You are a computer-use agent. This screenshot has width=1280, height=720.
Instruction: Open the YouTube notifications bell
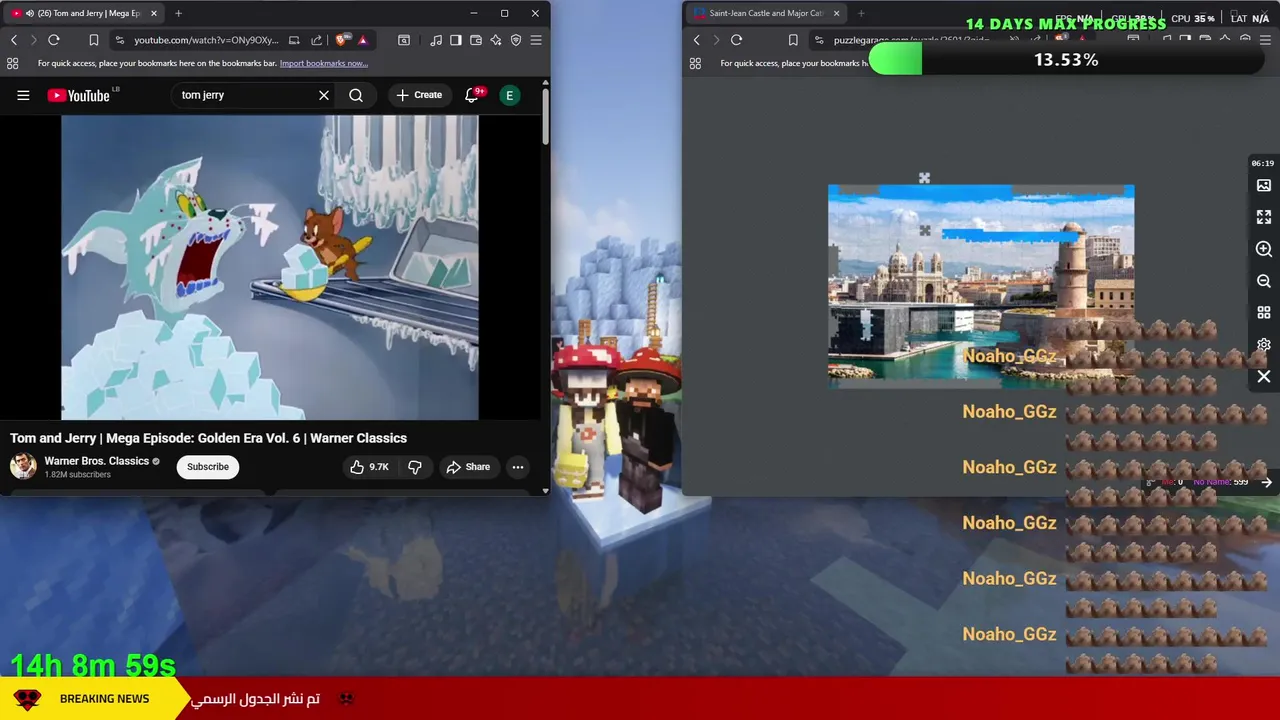pyautogui.click(x=472, y=95)
